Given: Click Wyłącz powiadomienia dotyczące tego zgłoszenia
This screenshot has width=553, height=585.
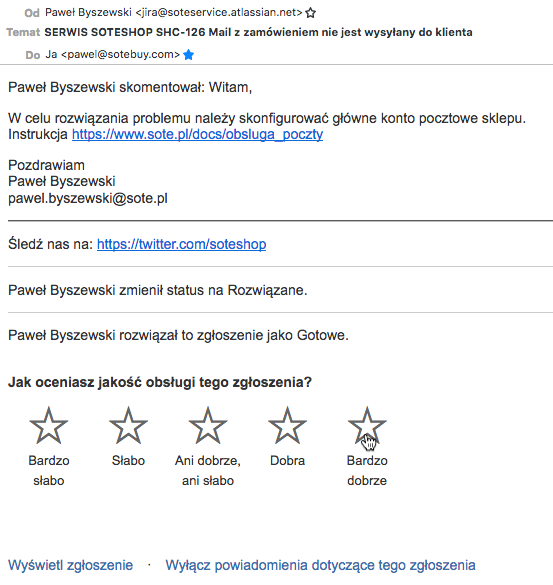Looking at the screenshot, I should (x=321, y=565).
